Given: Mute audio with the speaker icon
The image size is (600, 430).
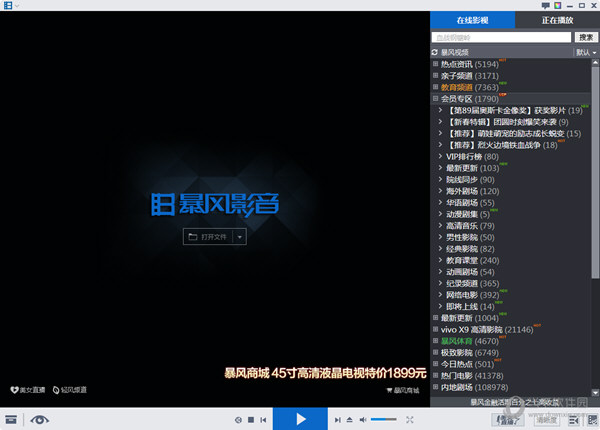Looking at the screenshot, I should 361,420.
